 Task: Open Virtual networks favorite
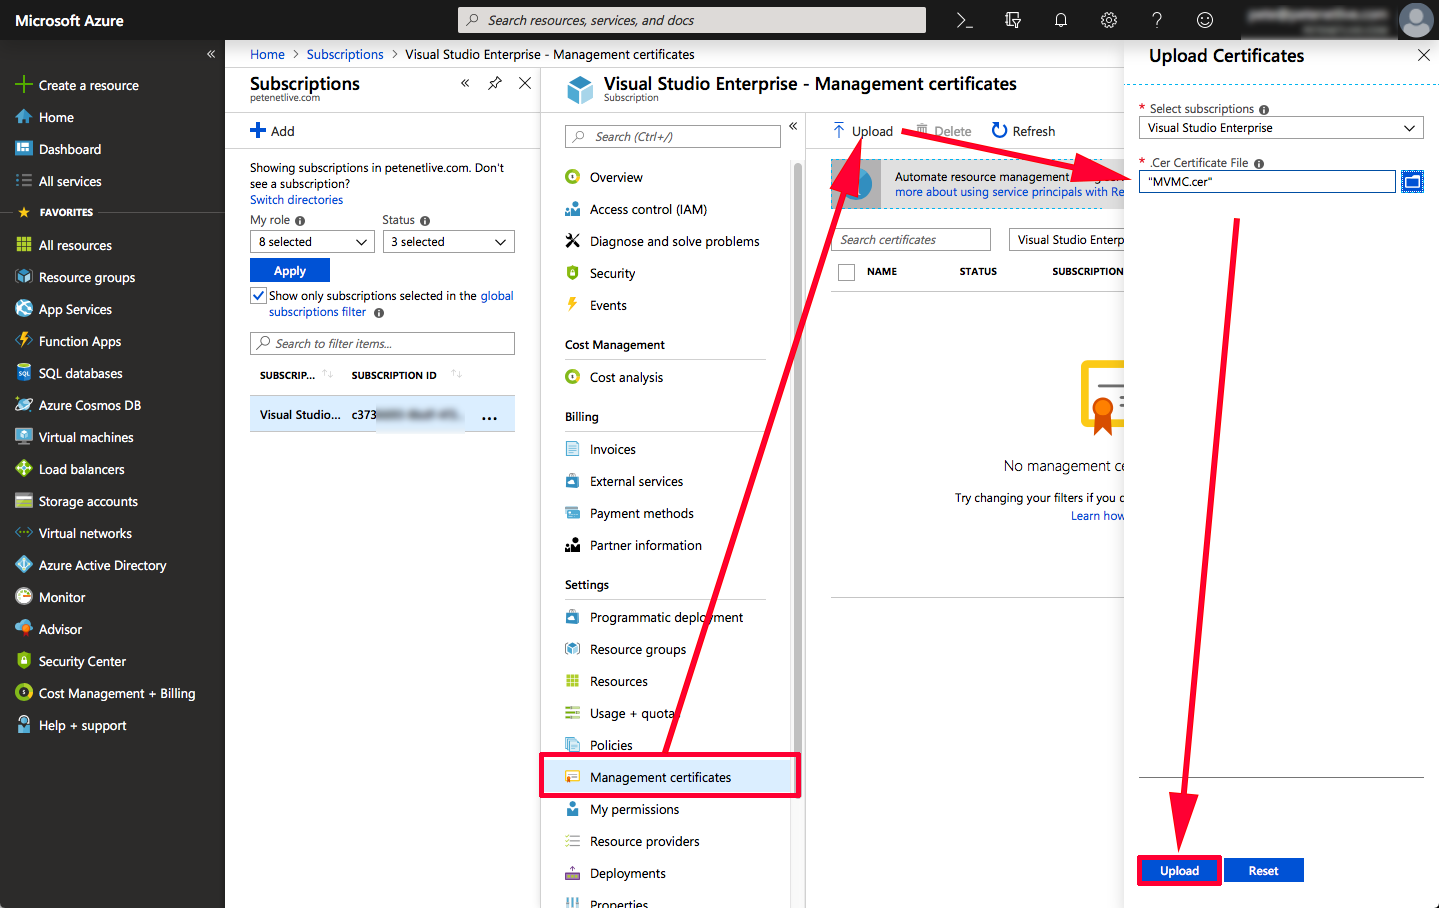pos(74,533)
